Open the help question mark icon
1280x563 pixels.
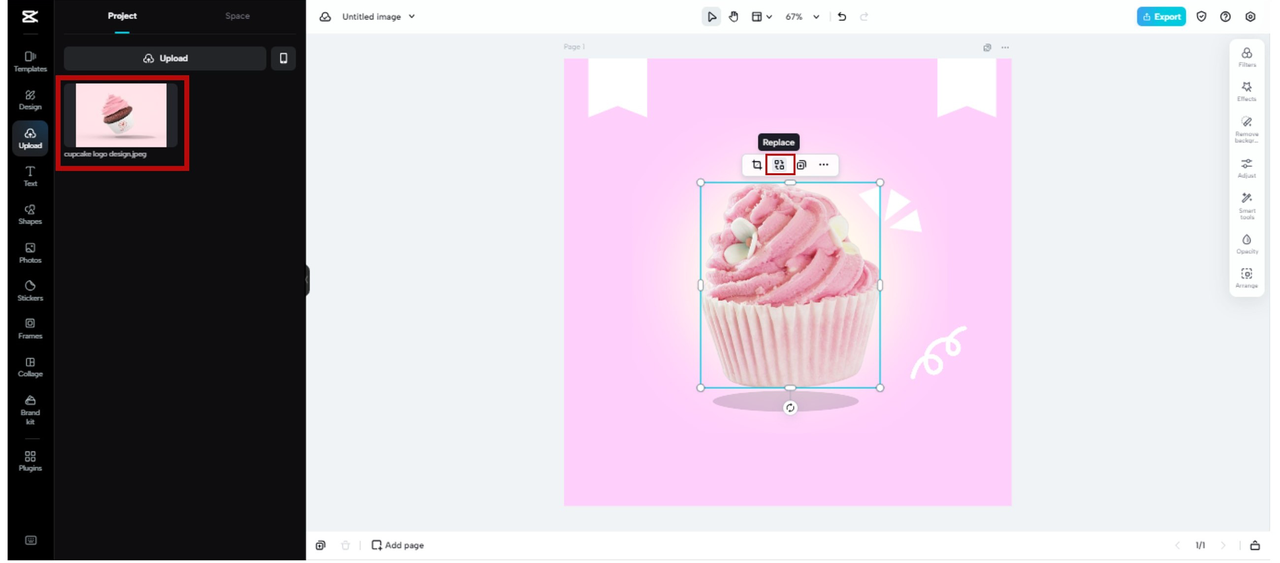pyautogui.click(x=1225, y=17)
